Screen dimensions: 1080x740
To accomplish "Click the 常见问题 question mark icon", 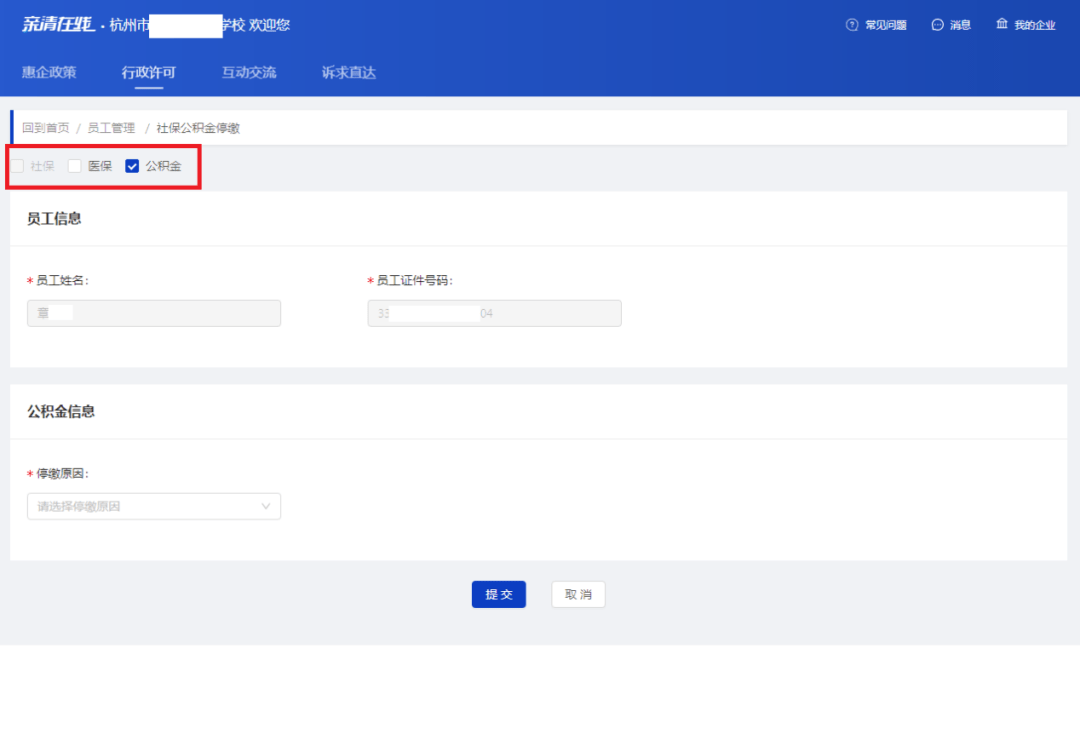I will coord(852,25).
